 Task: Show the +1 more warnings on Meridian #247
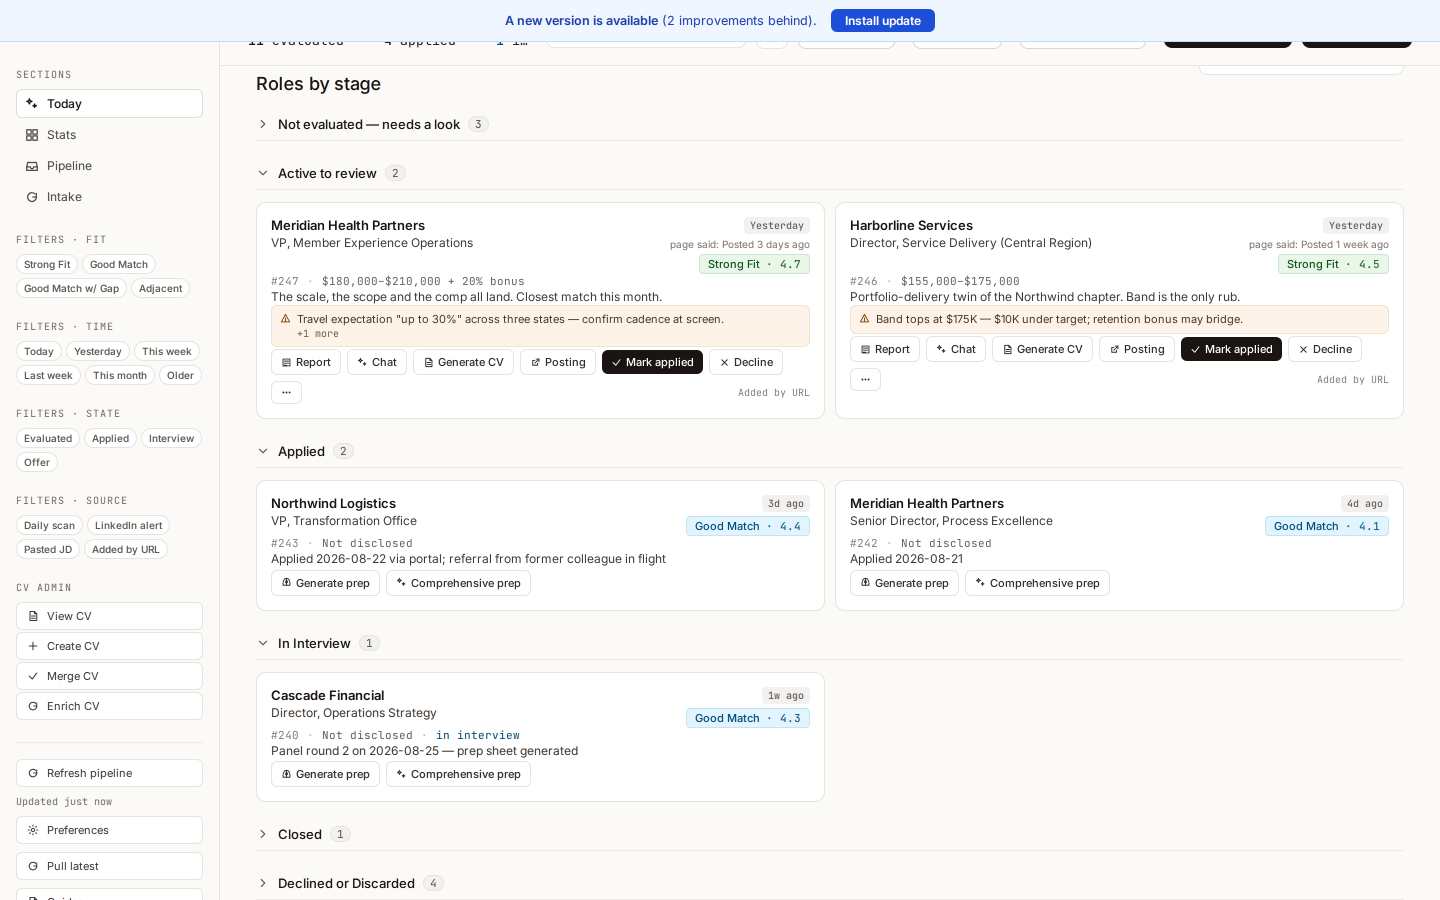point(318,334)
